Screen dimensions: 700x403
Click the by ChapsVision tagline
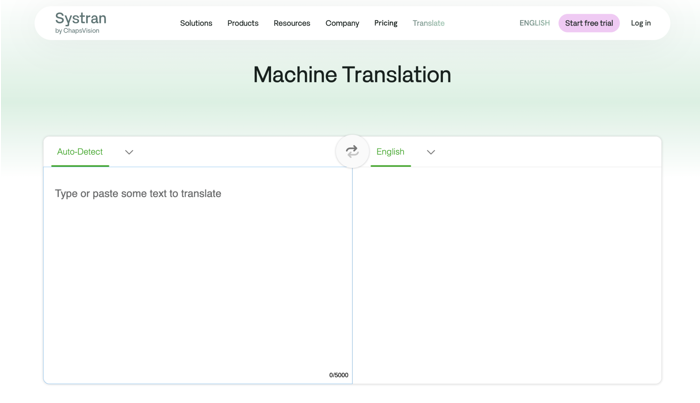tap(78, 31)
